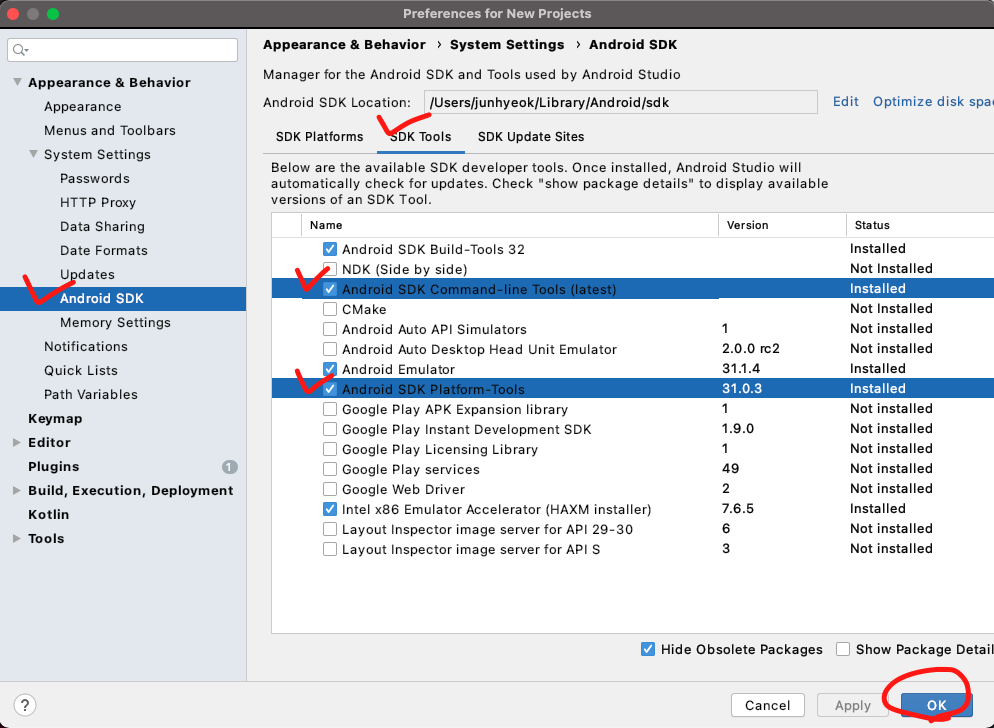Click the Optimize disk space link

pyautogui.click(x=933, y=101)
